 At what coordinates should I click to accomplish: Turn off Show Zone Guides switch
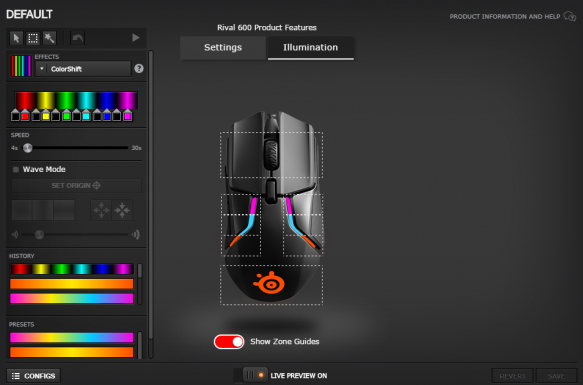[229, 341]
